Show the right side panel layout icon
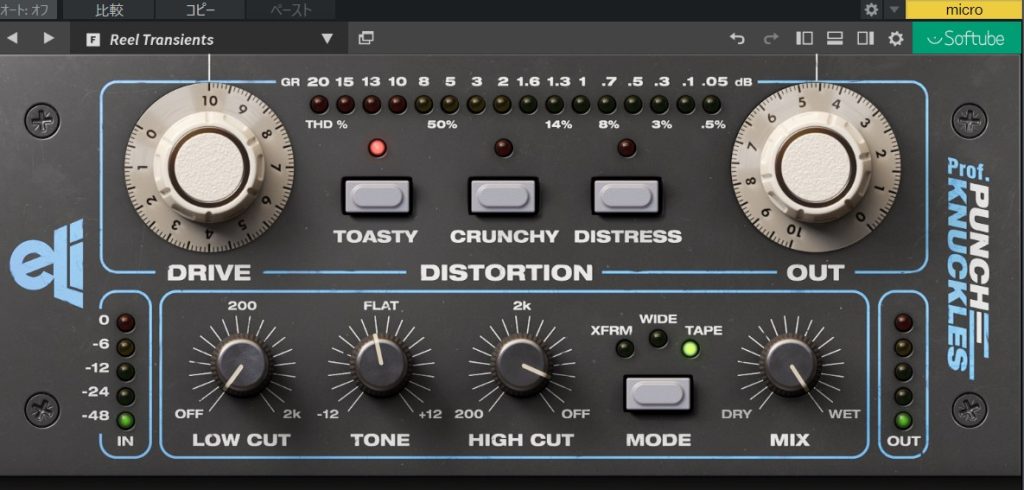1024x490 pixels. [x=865, y=39]
